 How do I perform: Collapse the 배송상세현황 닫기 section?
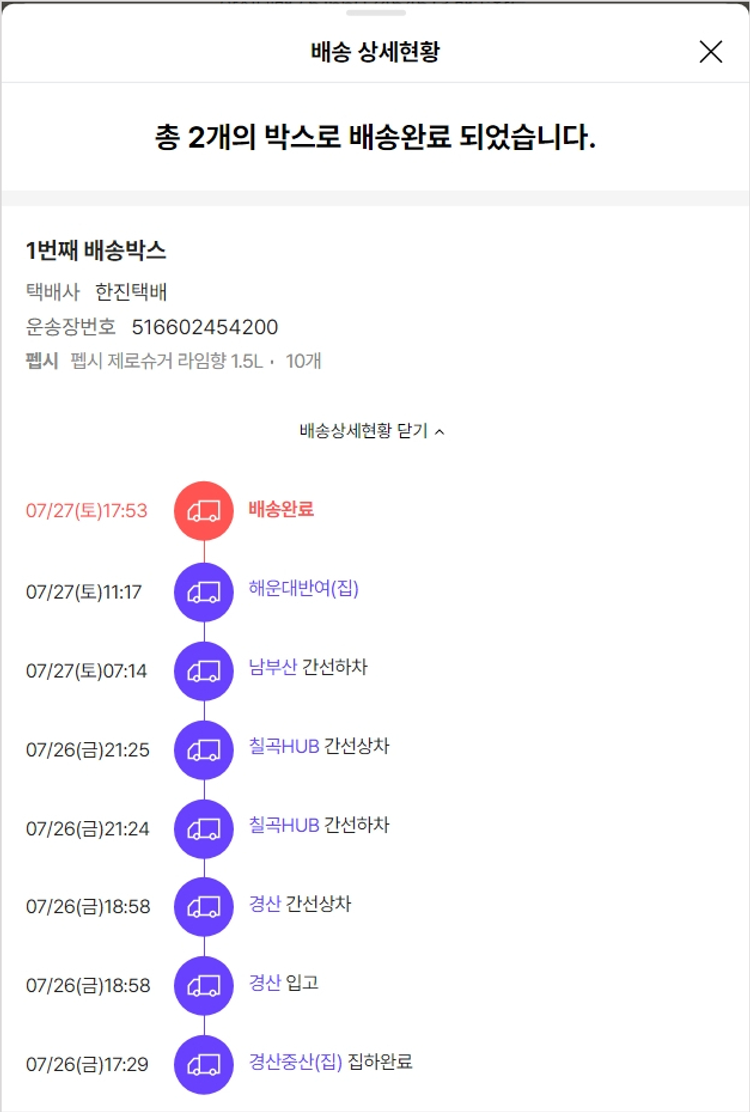point(372,431)
